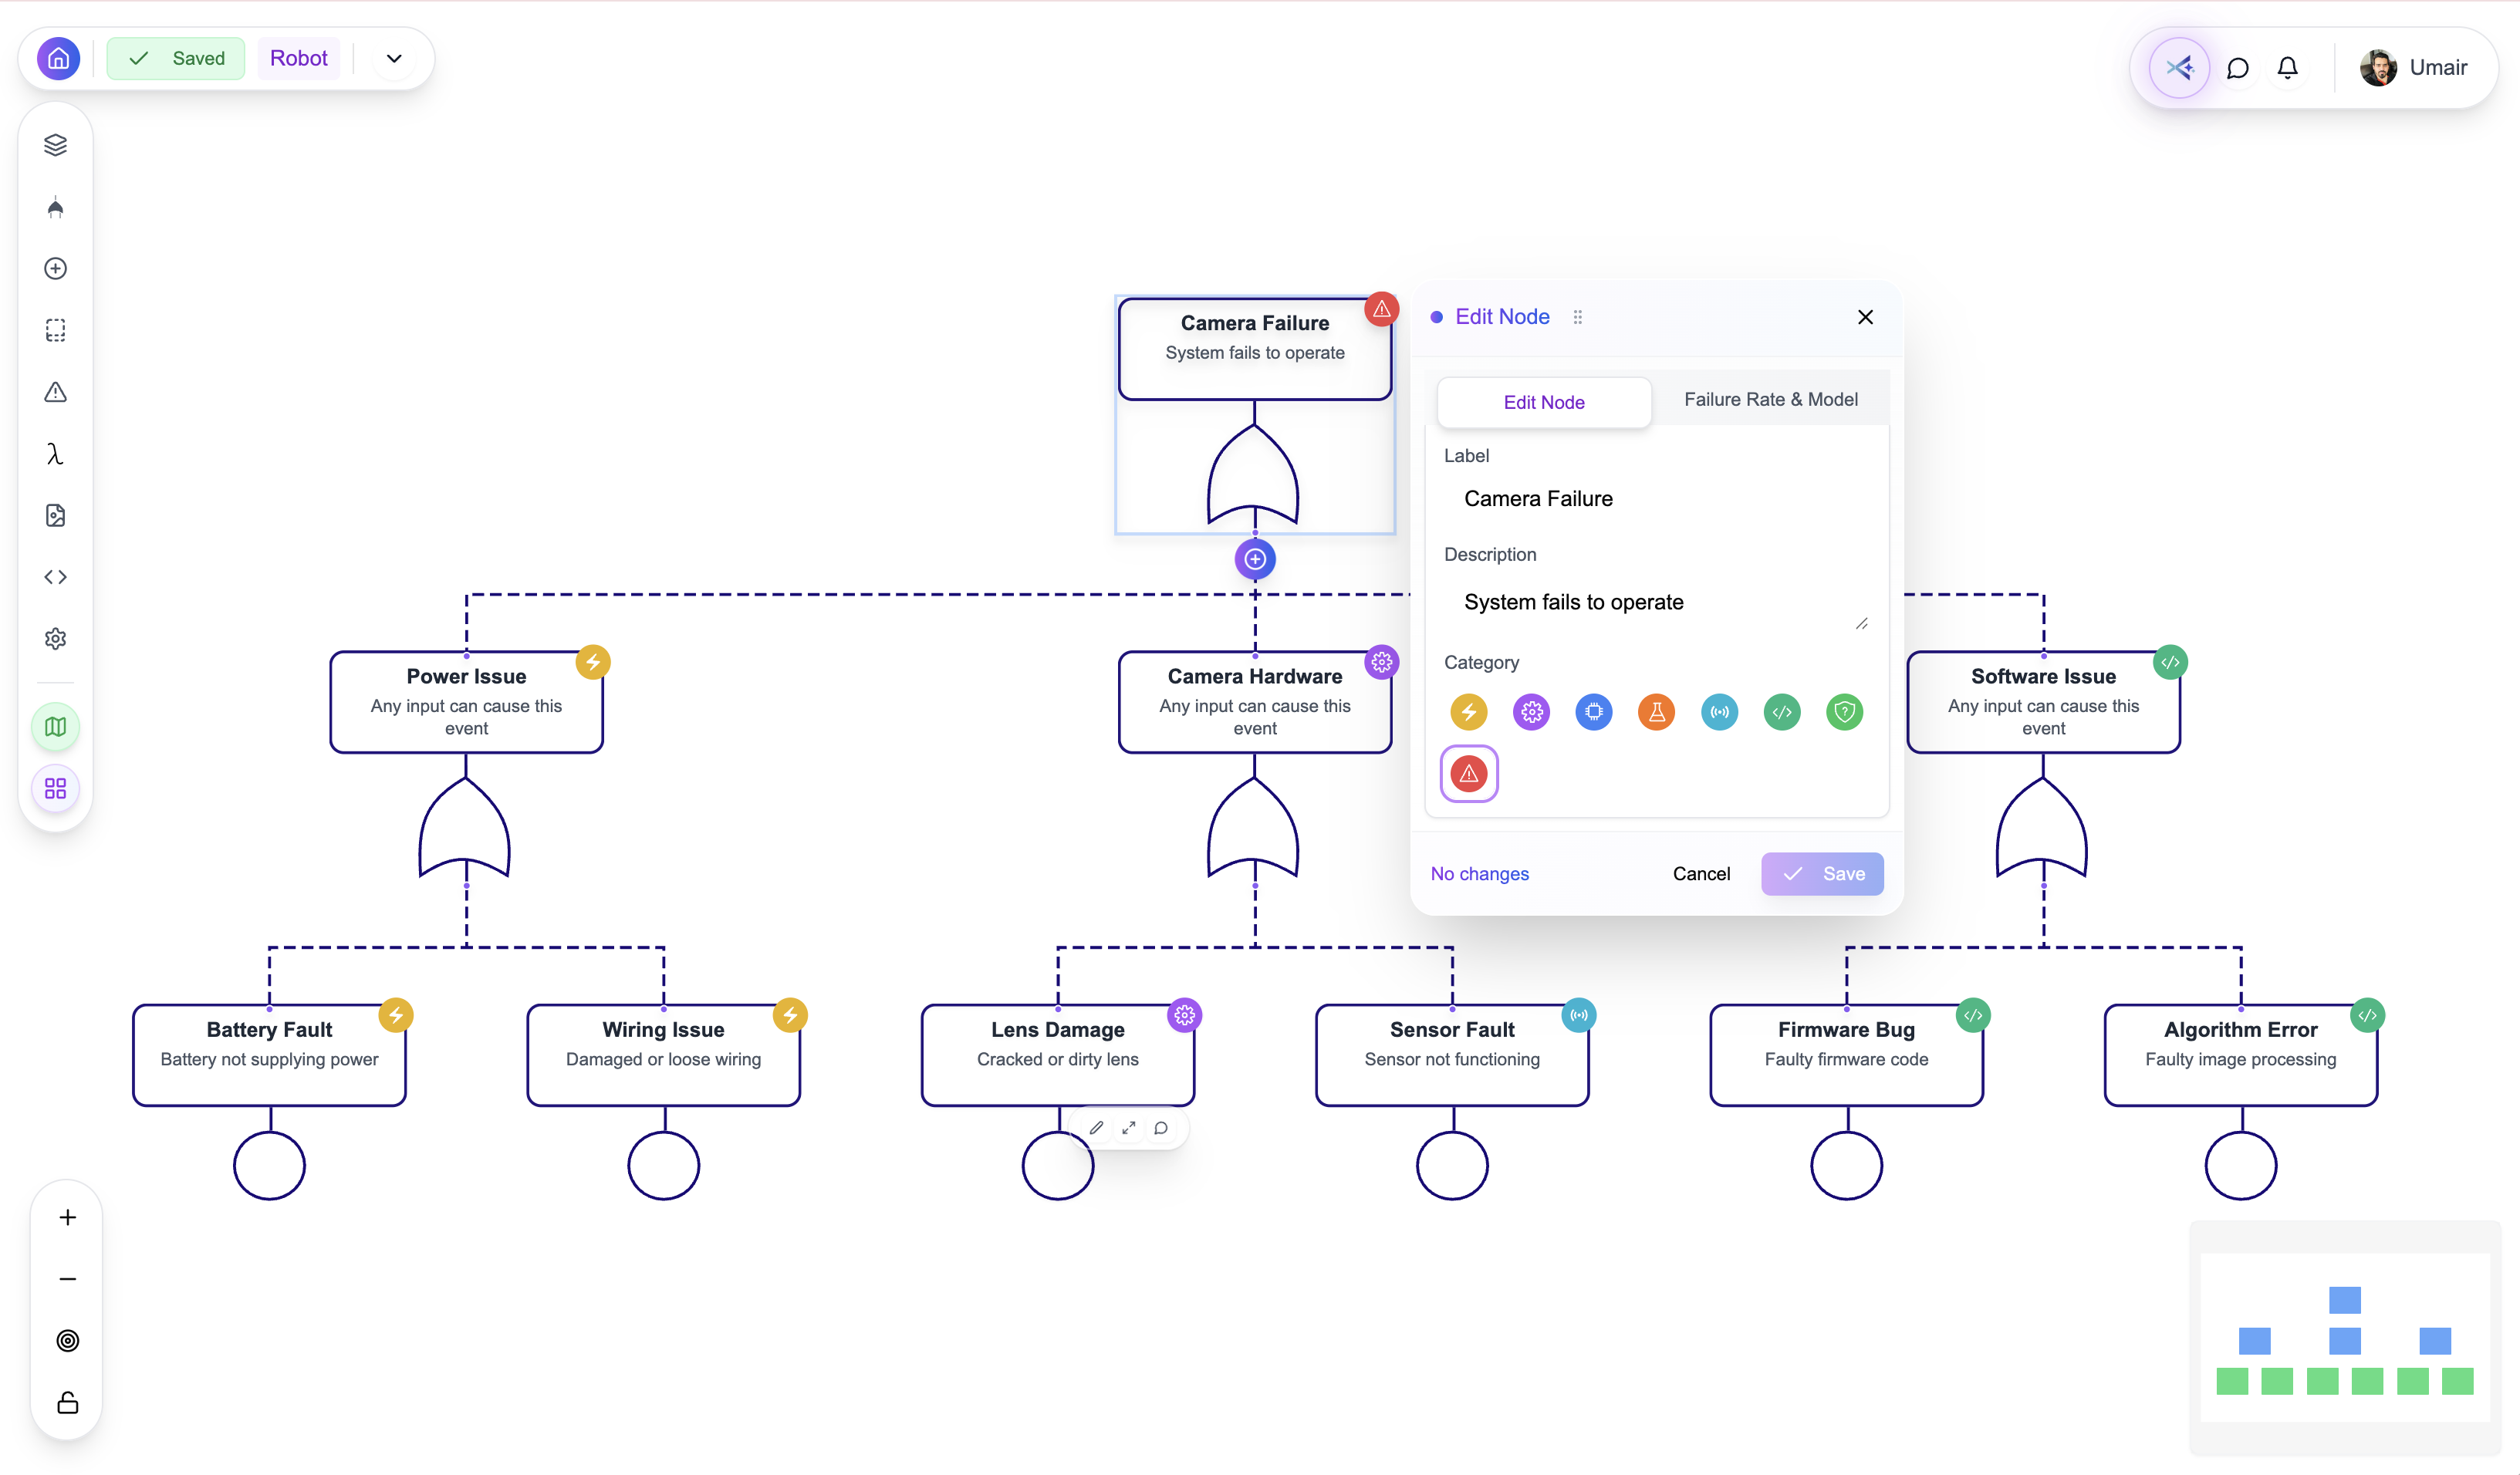Expand the Lens Damage node via arrows icon

1129,1127
